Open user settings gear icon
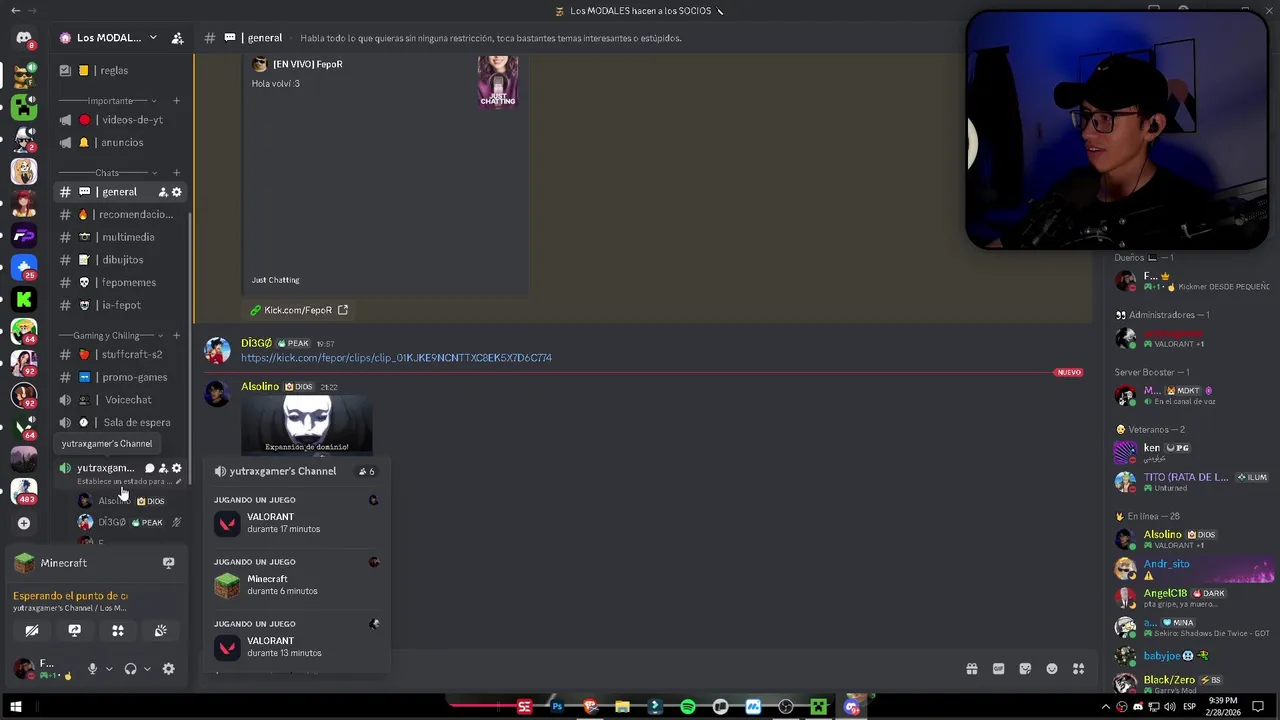1280x720 pixels. coord(168,669)
